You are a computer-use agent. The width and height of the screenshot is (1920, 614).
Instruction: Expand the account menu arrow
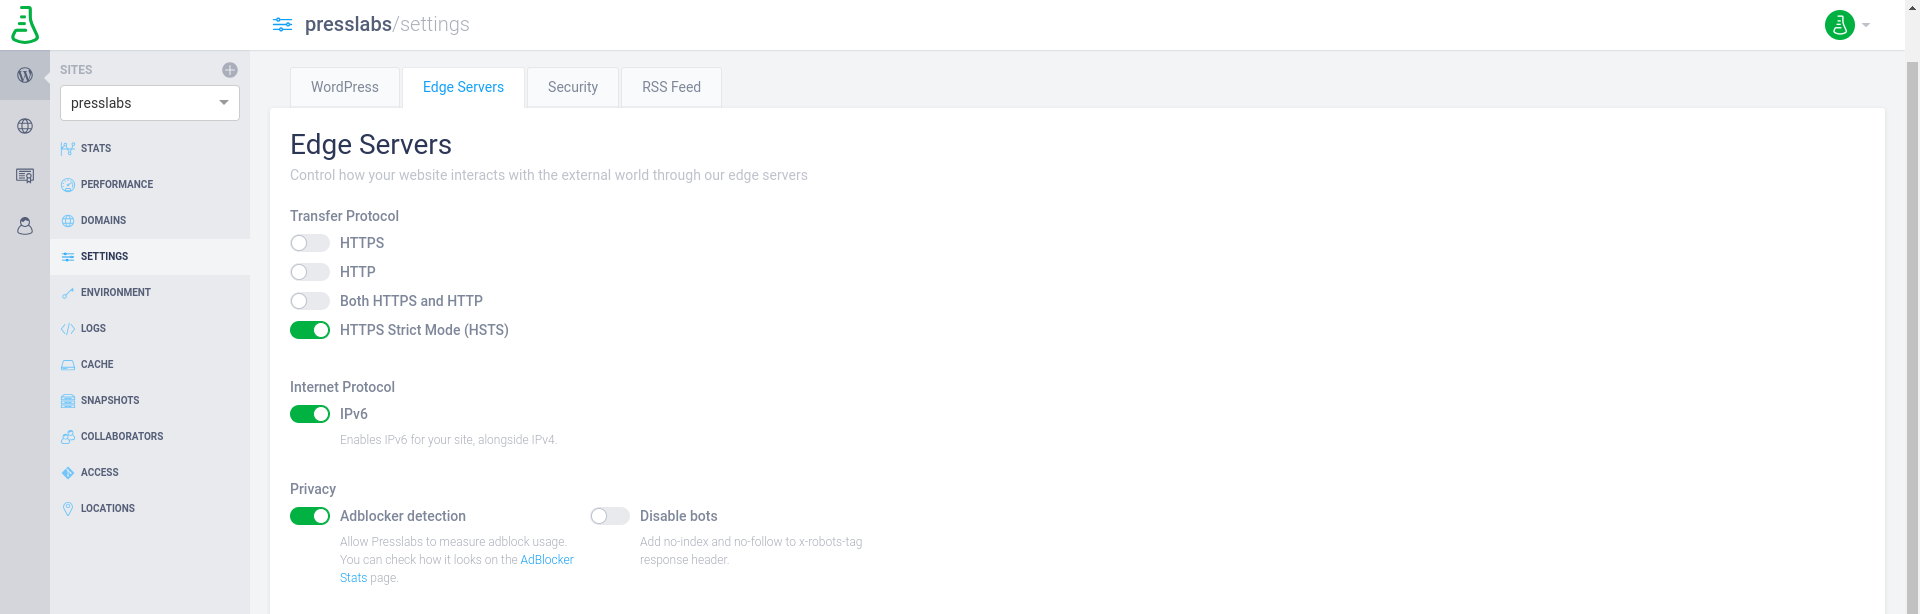(x=1866, y=25)
